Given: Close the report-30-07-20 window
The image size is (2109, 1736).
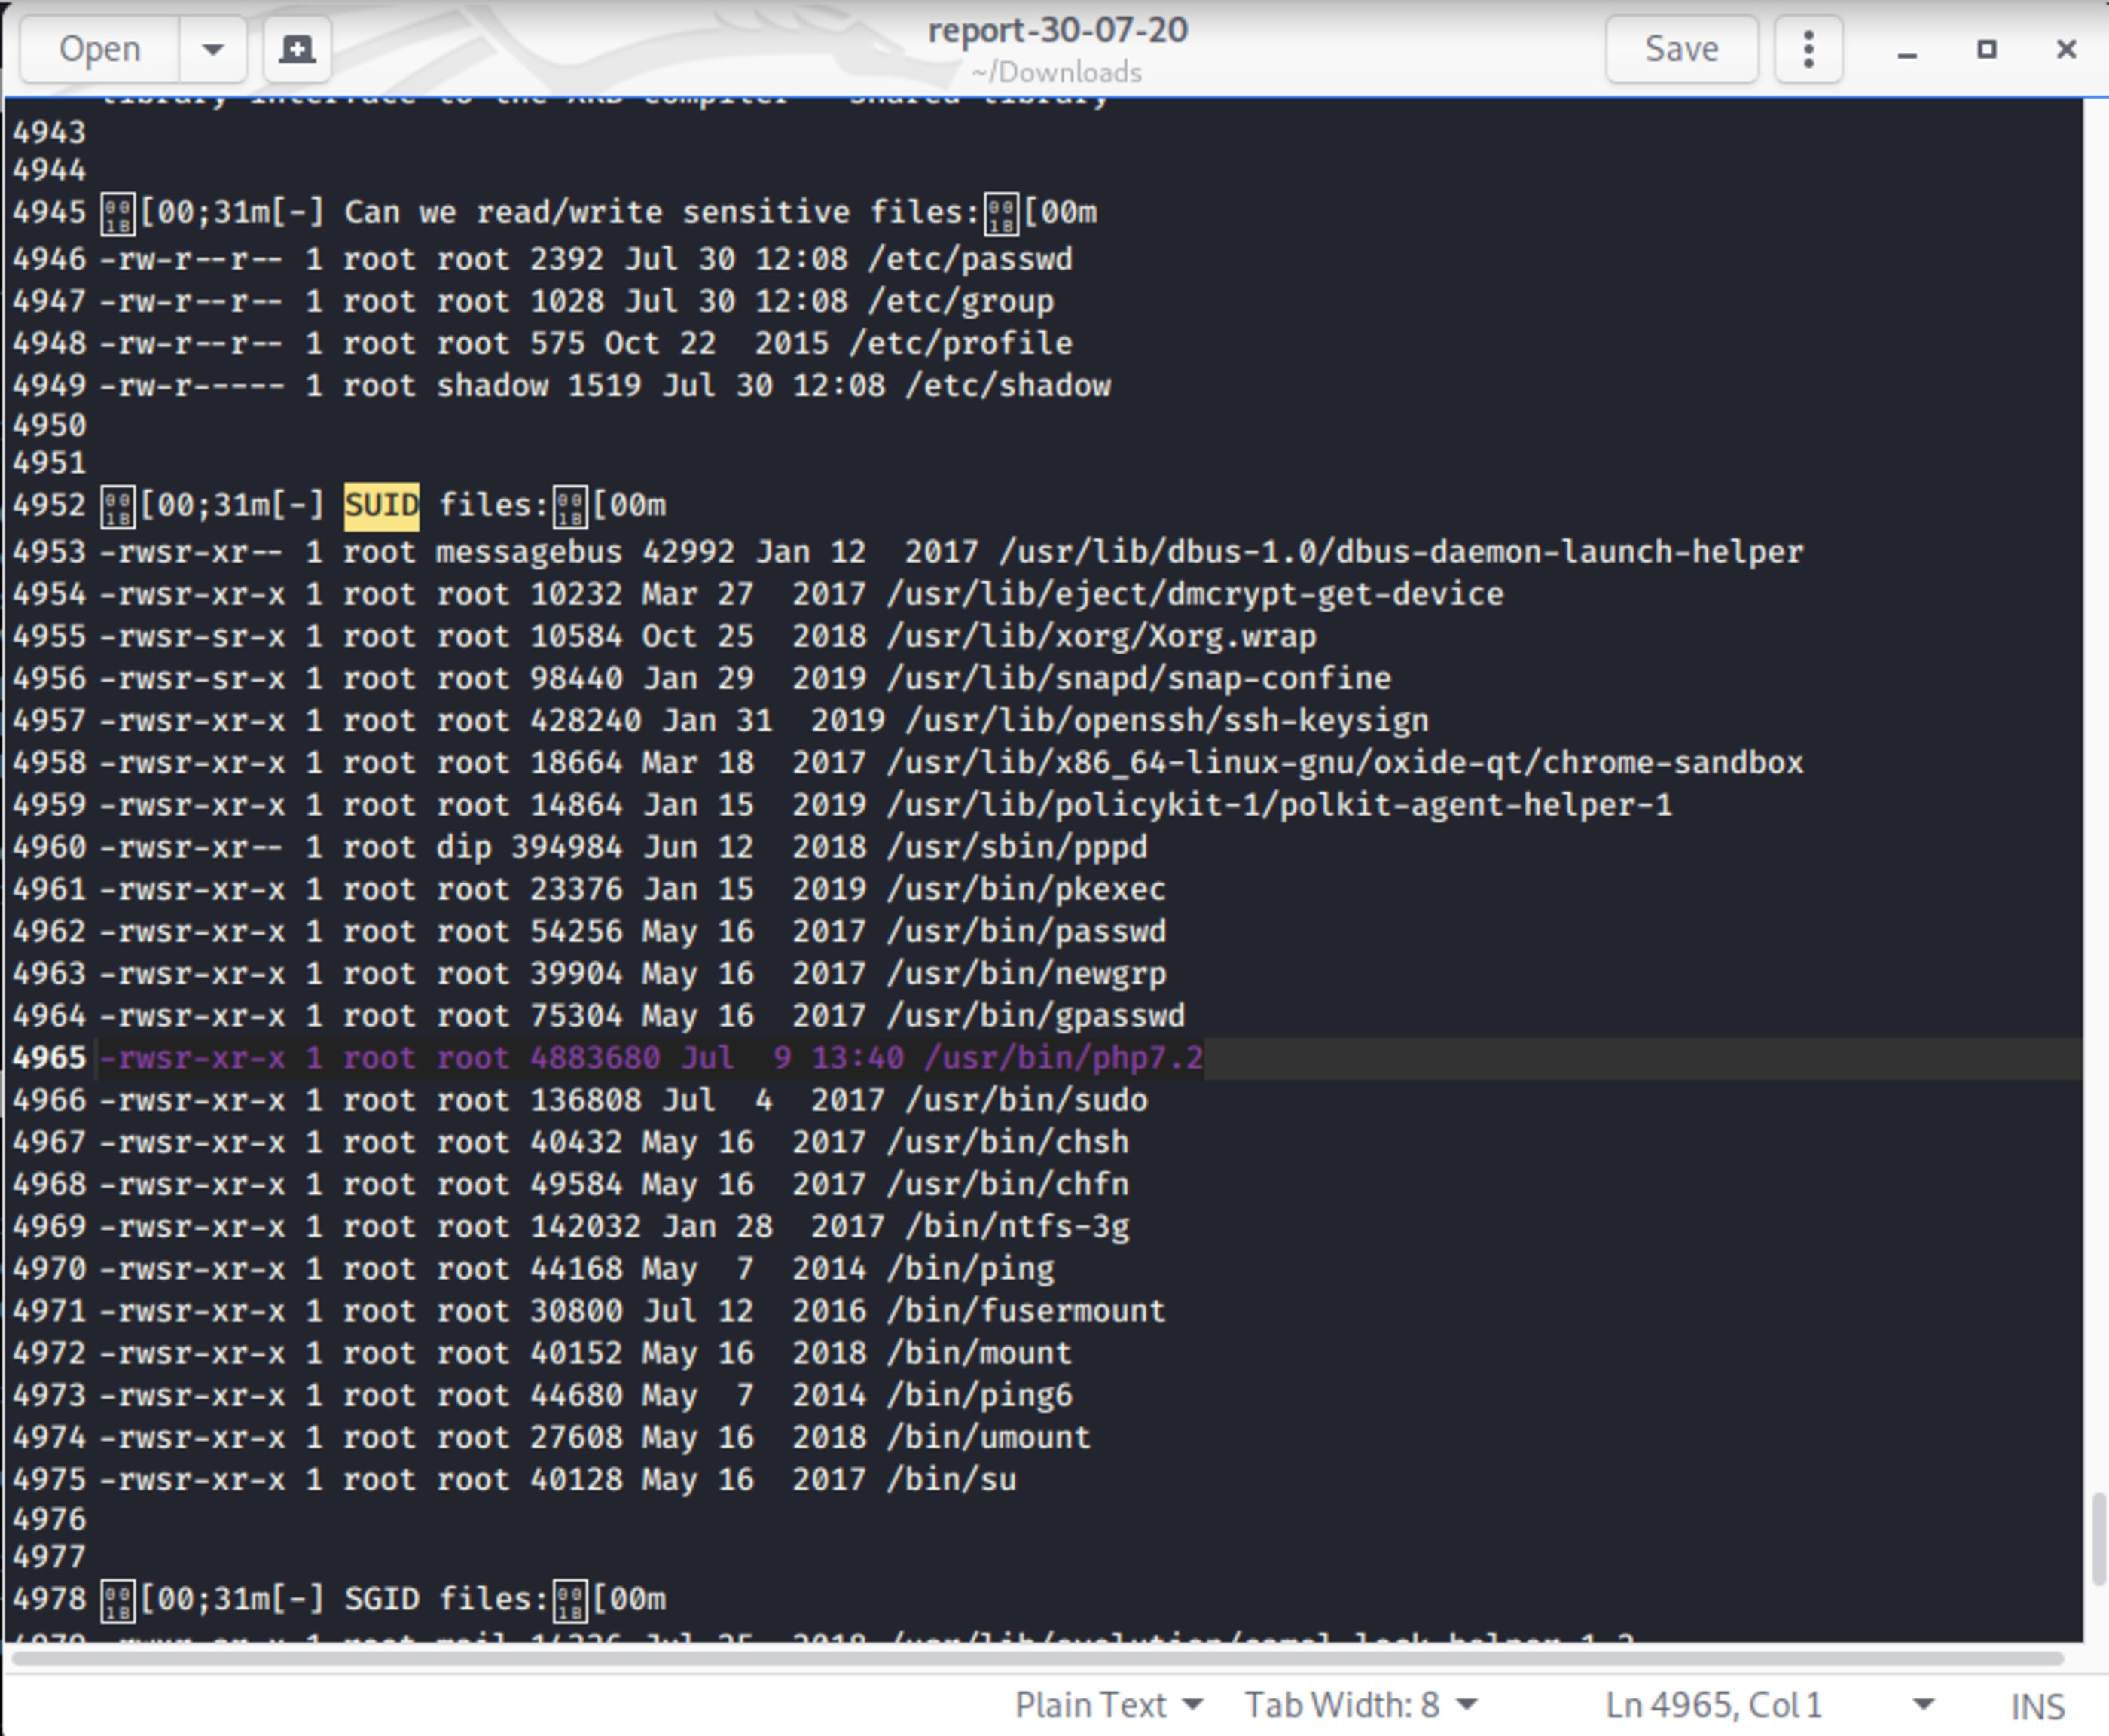Looking at the screenshot, I should tap(2066, 49).
